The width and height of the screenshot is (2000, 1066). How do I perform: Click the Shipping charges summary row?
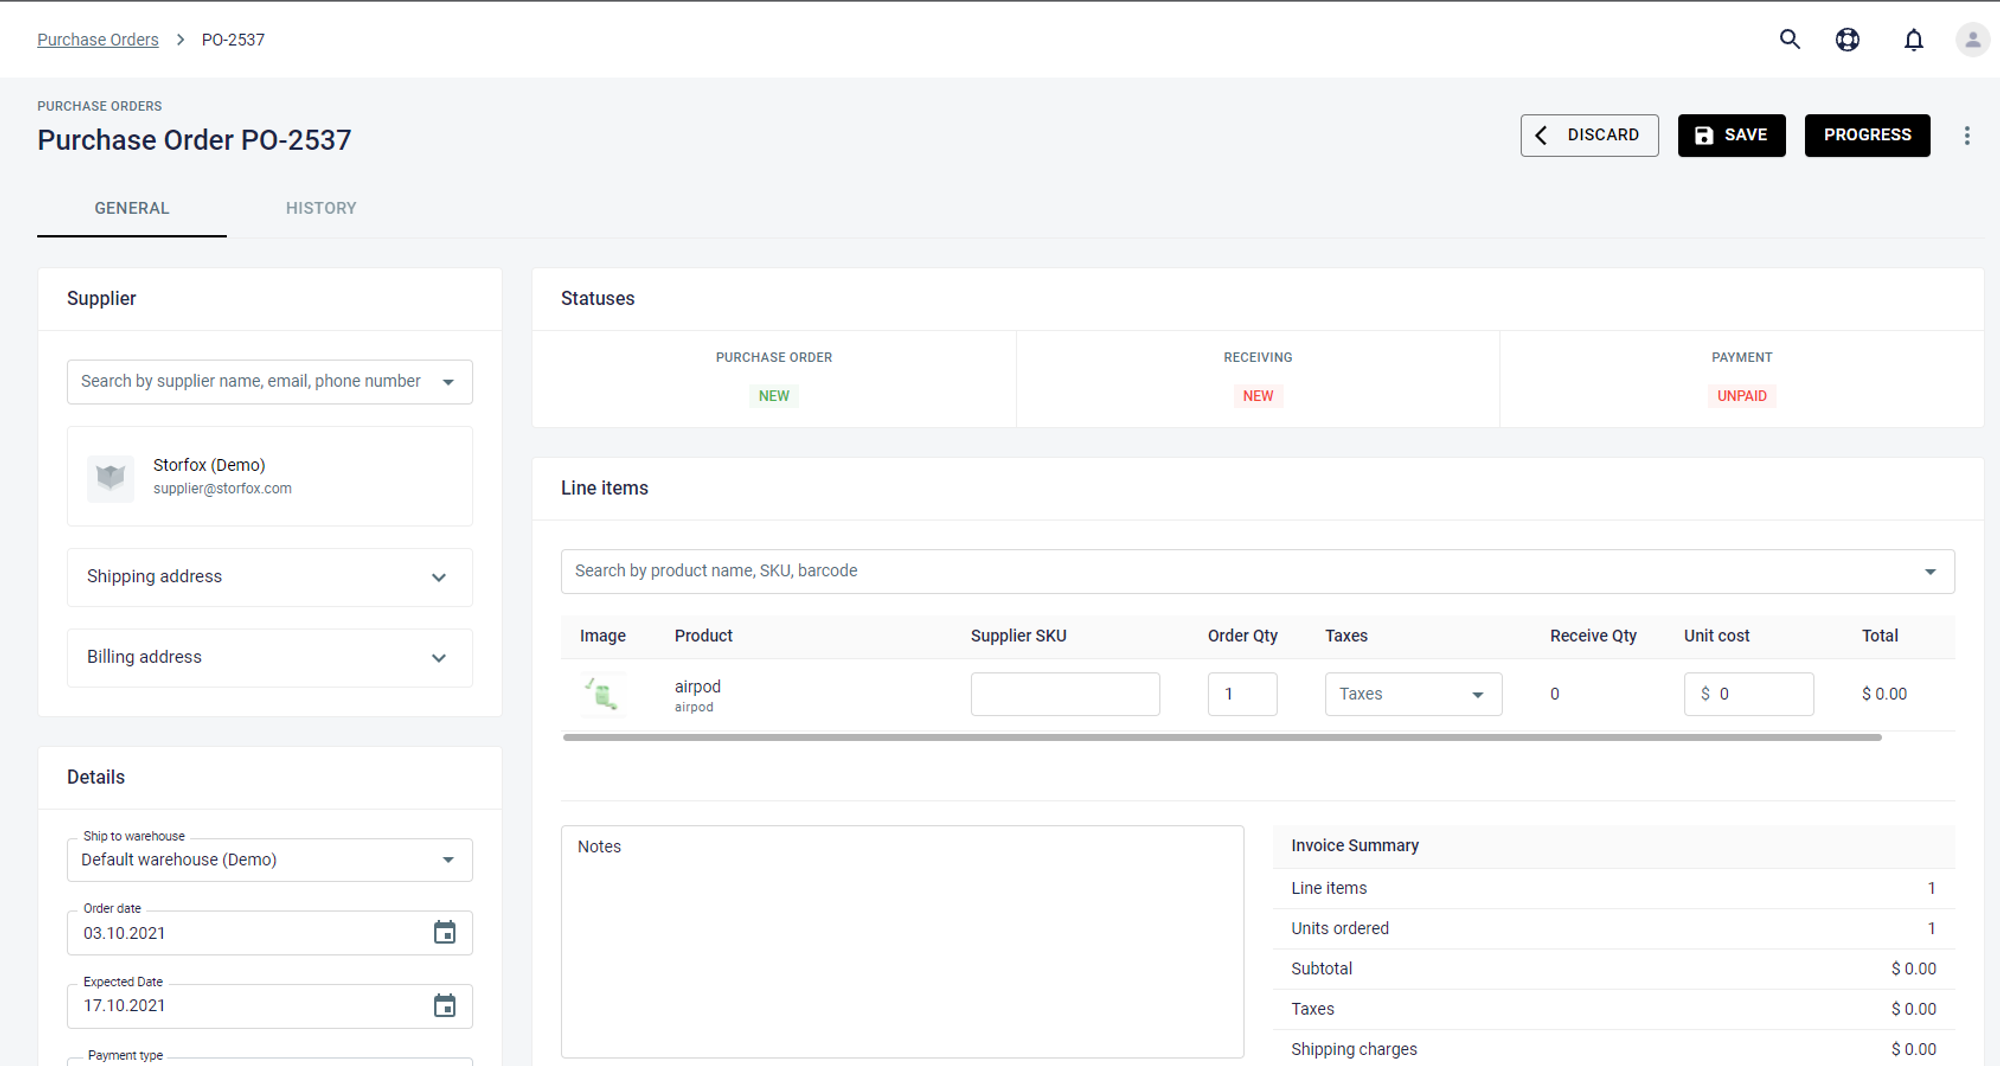[1613, 1049]
